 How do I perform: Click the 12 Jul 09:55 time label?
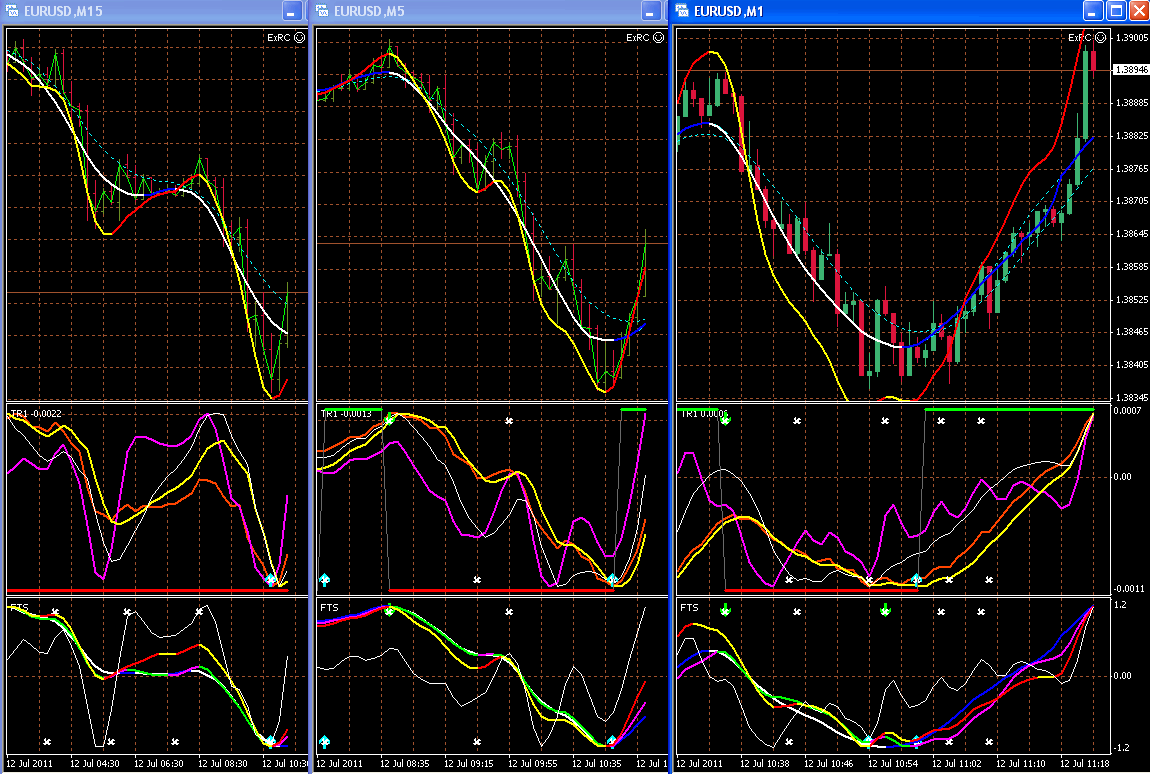click(532, 764)
